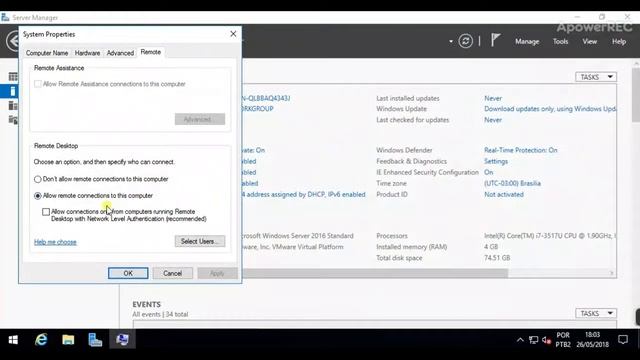Click the 4 GB installed memory value

pos(491,247)
